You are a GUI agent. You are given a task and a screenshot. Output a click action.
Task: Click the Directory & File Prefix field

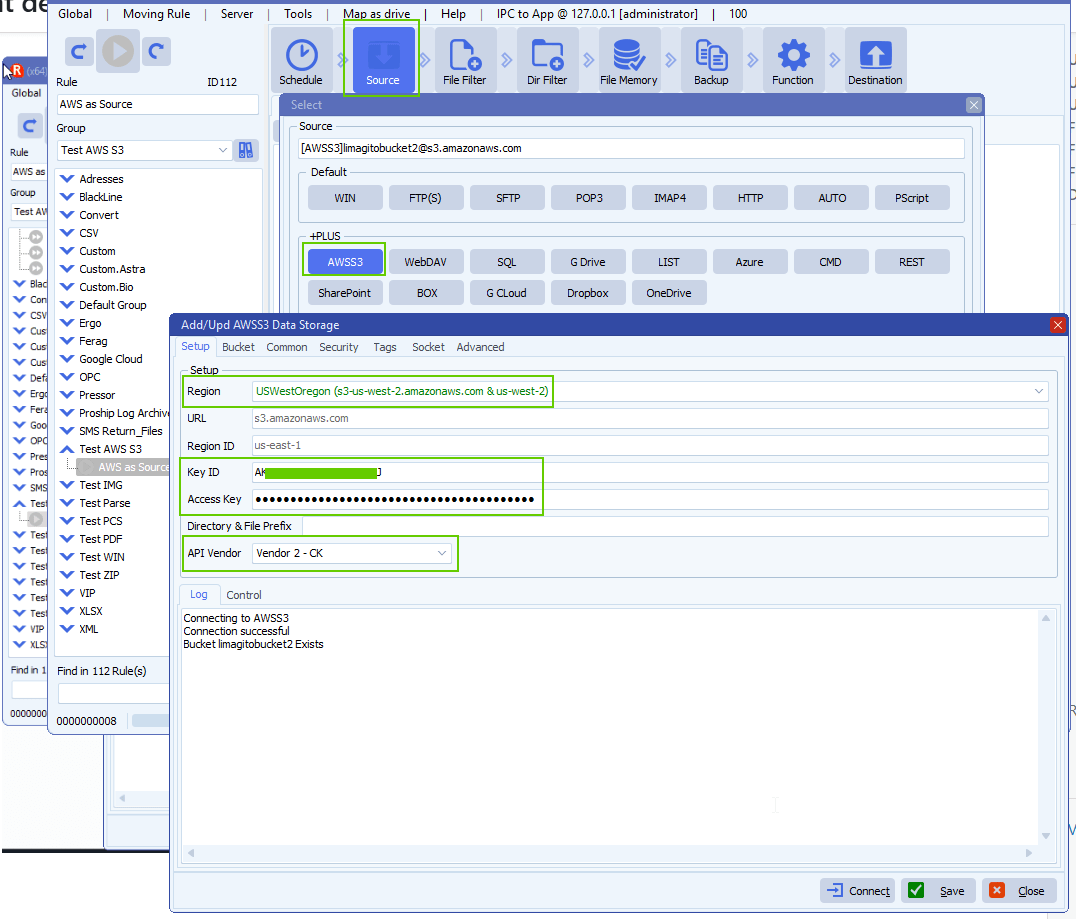click(675, 526)
